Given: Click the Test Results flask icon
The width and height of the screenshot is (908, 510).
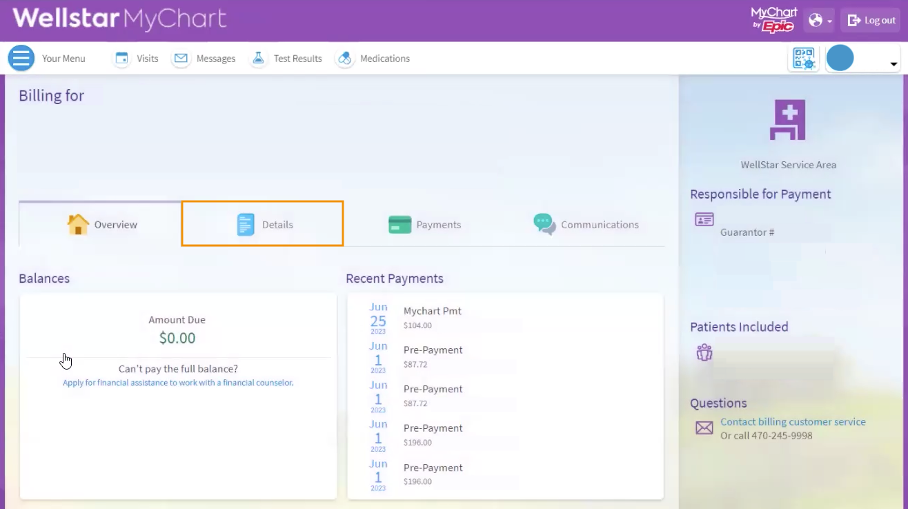Looking at the screenshot, I should pos(258,58).
